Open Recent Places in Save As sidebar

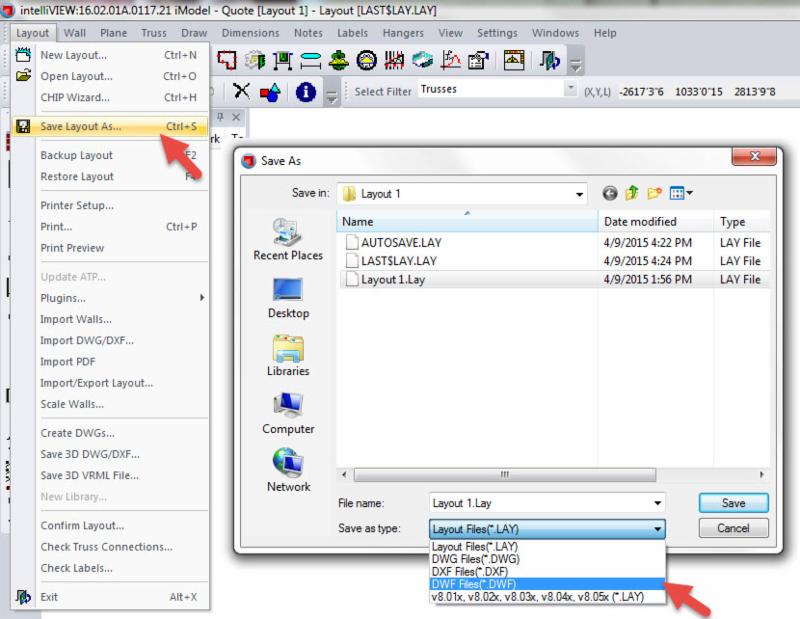[288, 239]
